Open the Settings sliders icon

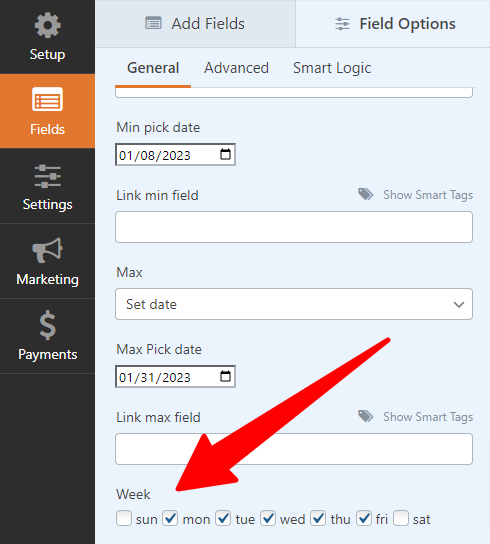pyautogui.click(x=48, y=176)
